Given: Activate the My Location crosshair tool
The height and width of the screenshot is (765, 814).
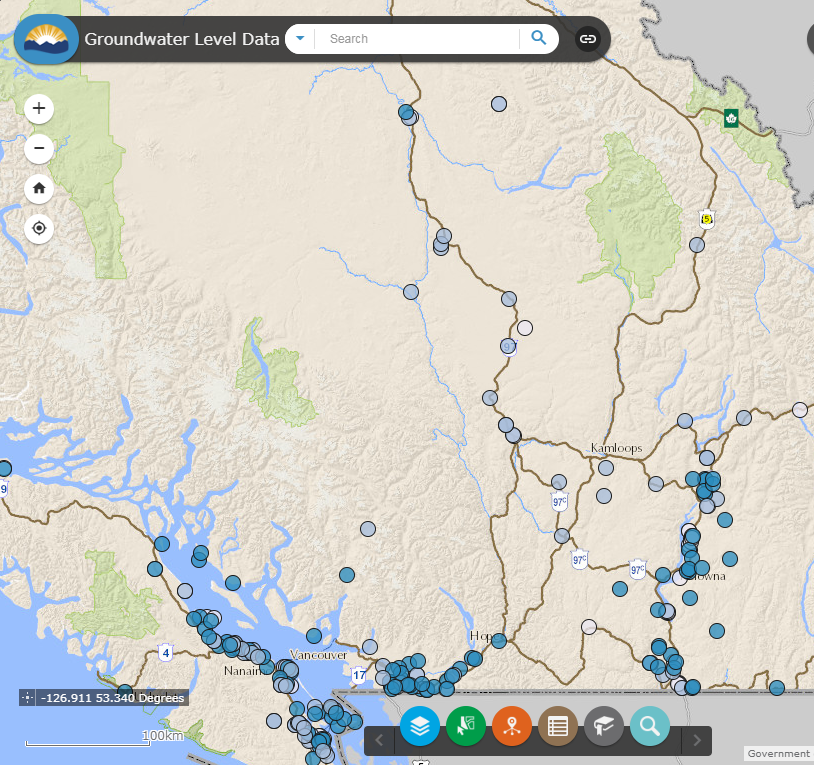Looking at the screenshot, I should point(38,228).
